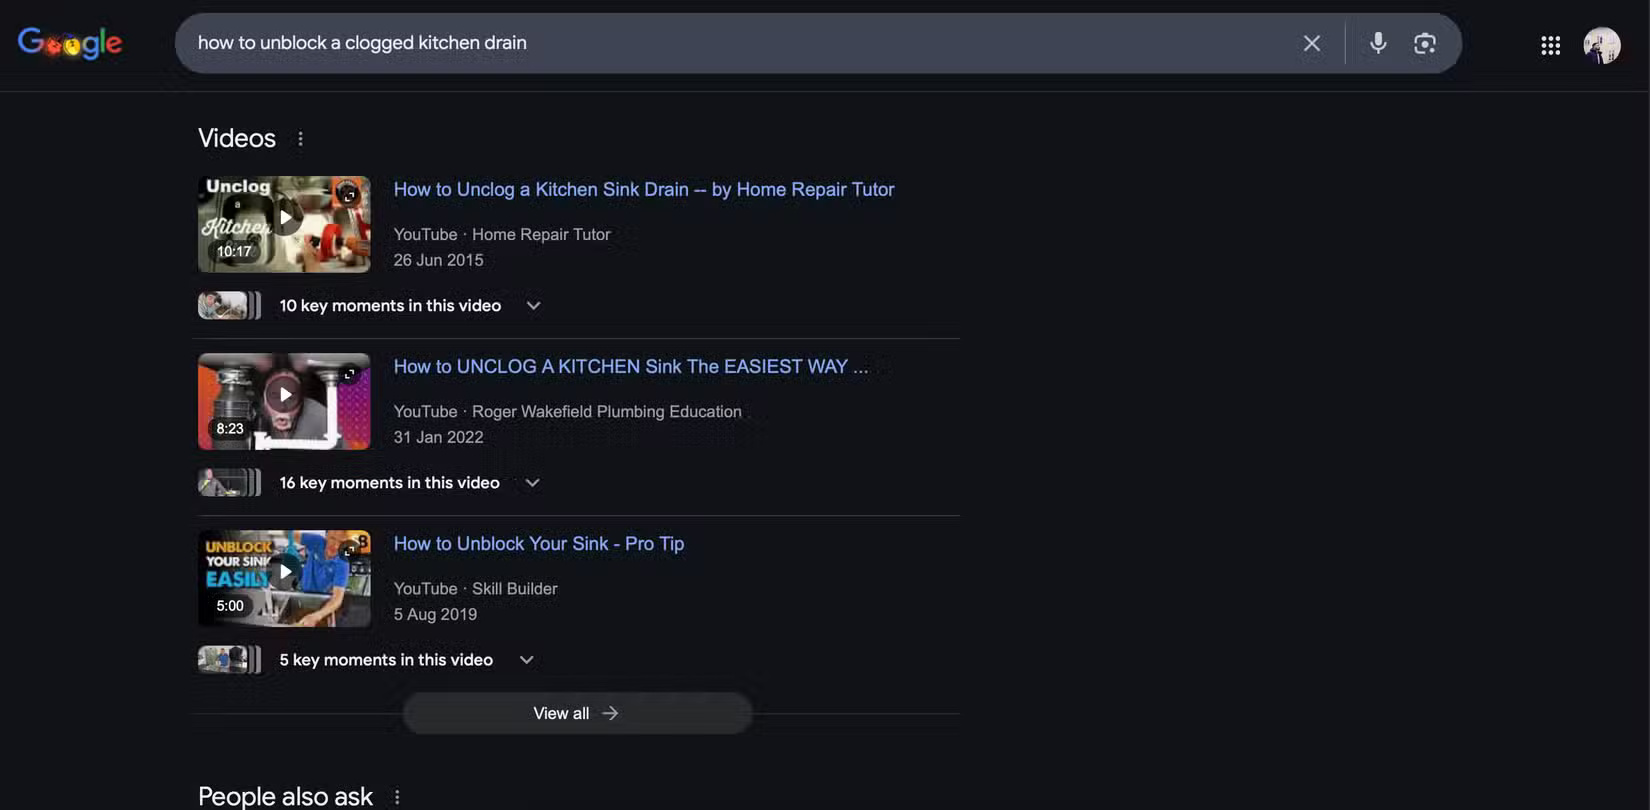Clear the search box text
Image resolution: width=1650 pixels, height=810 pixels.
(1311, 43)
